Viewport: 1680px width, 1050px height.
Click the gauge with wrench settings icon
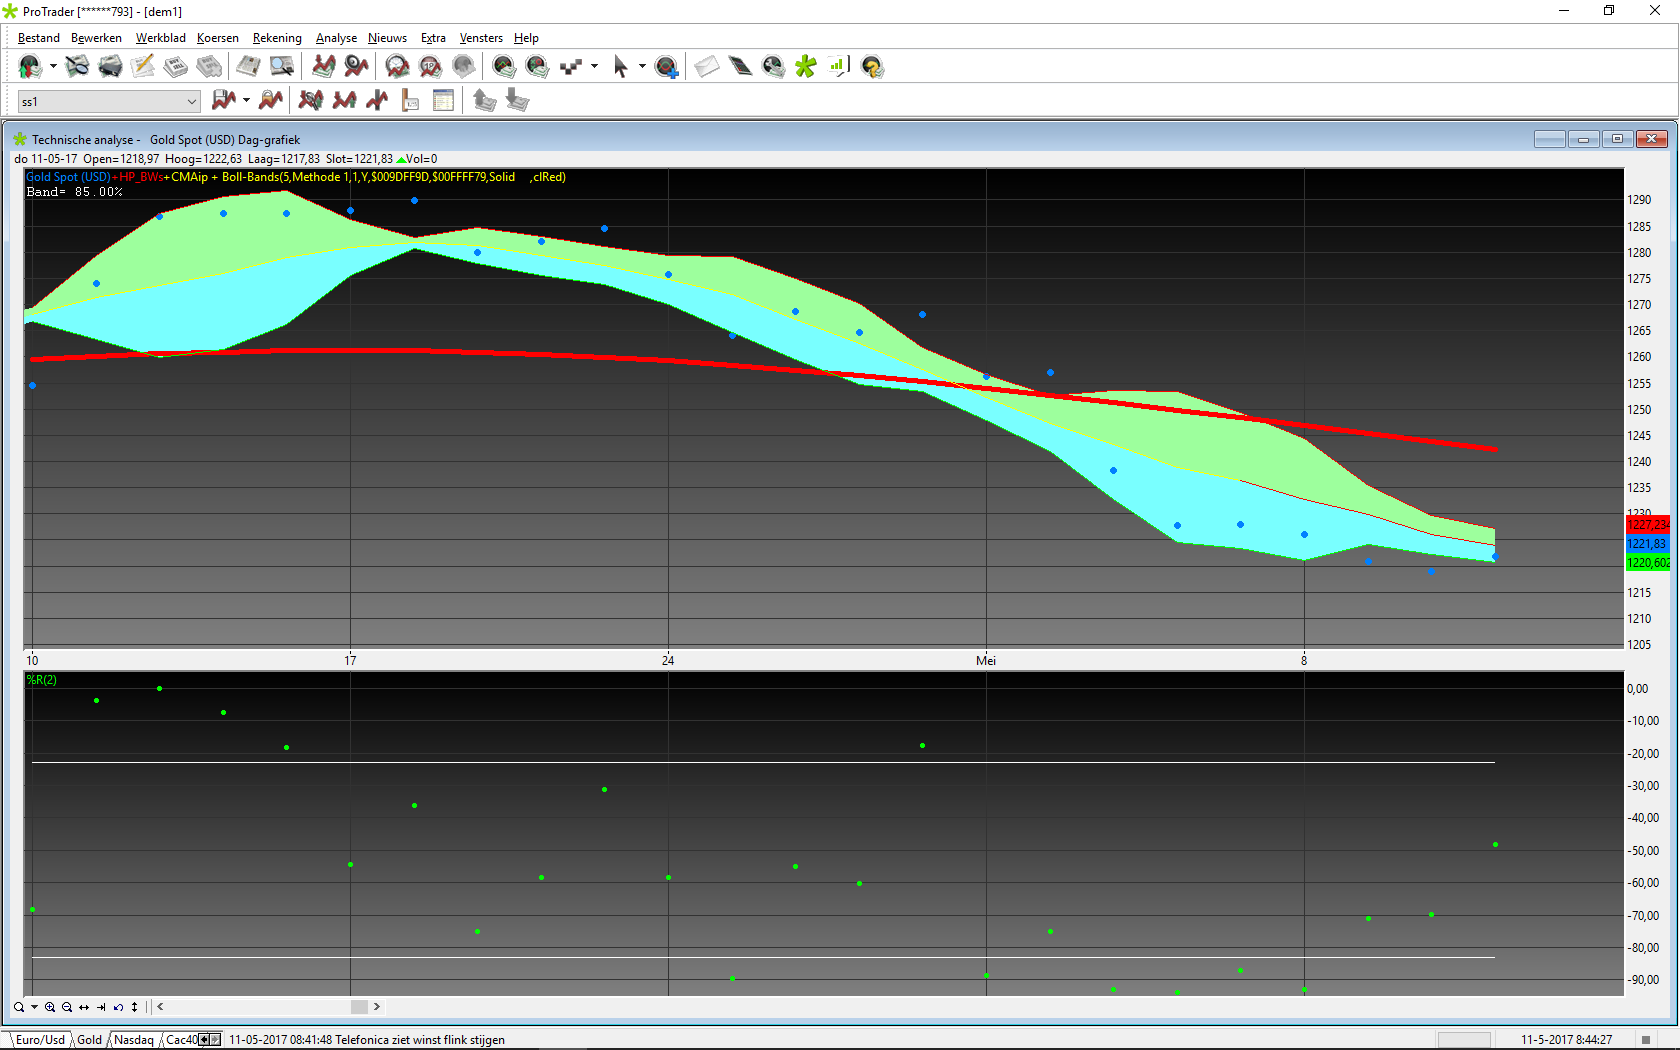(x=773, y=67)
